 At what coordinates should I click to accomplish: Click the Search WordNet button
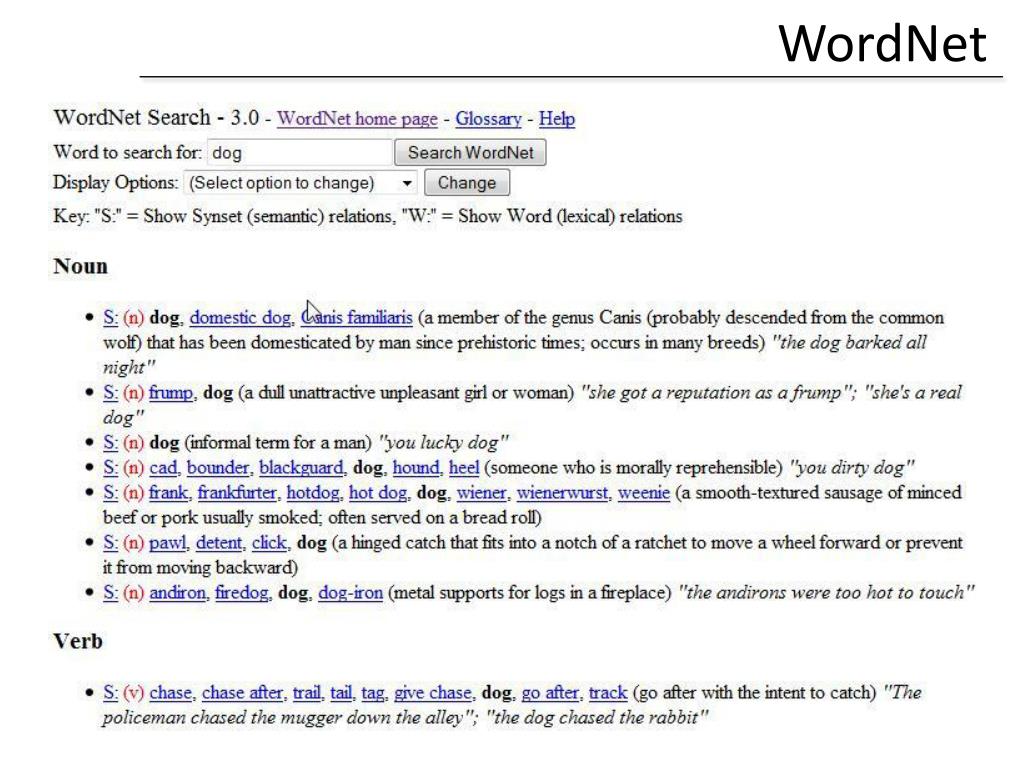tap(470, 153)
